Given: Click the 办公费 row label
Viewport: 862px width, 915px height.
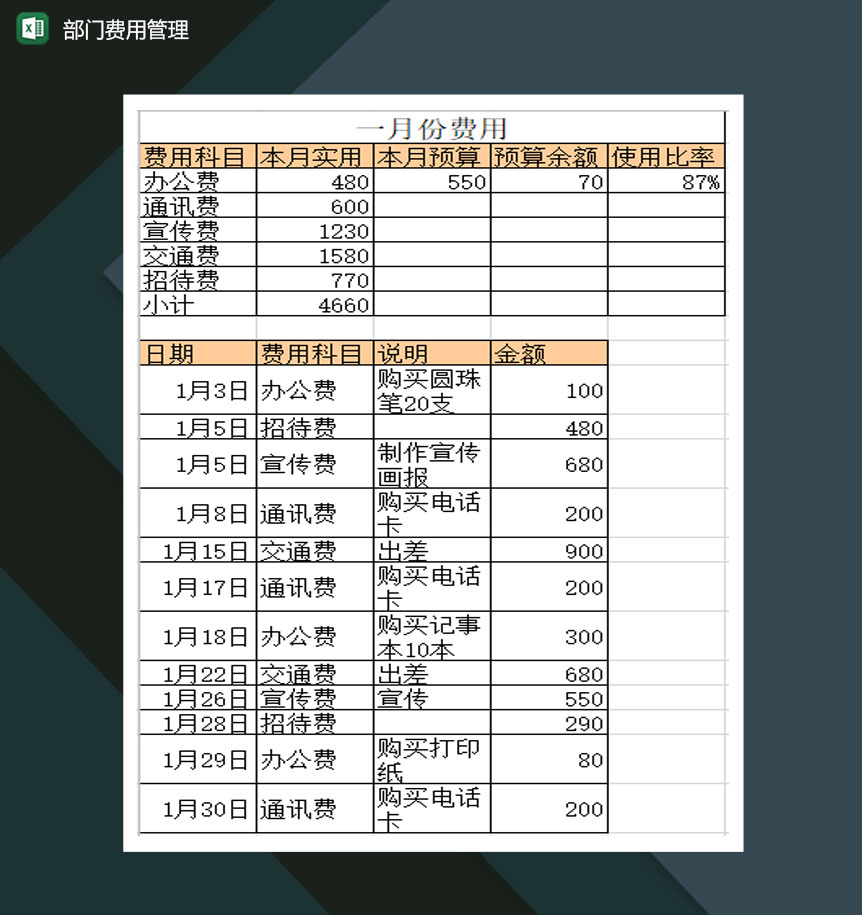Looking at the screenshot, I should (x=197, y=182).
